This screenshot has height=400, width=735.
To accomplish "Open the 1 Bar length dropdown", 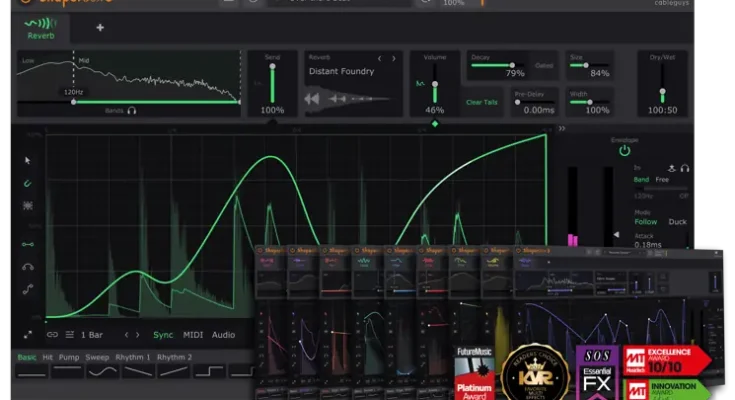I will click(x=91, y=335).
